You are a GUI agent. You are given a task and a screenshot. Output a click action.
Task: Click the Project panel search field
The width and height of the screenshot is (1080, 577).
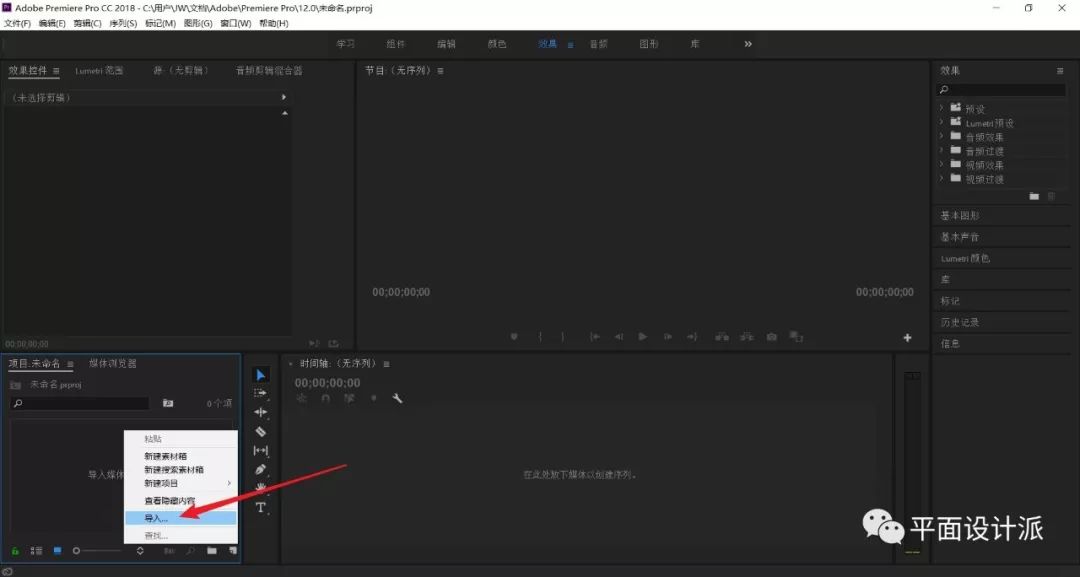pyautogui.click(x=80, y=403)
